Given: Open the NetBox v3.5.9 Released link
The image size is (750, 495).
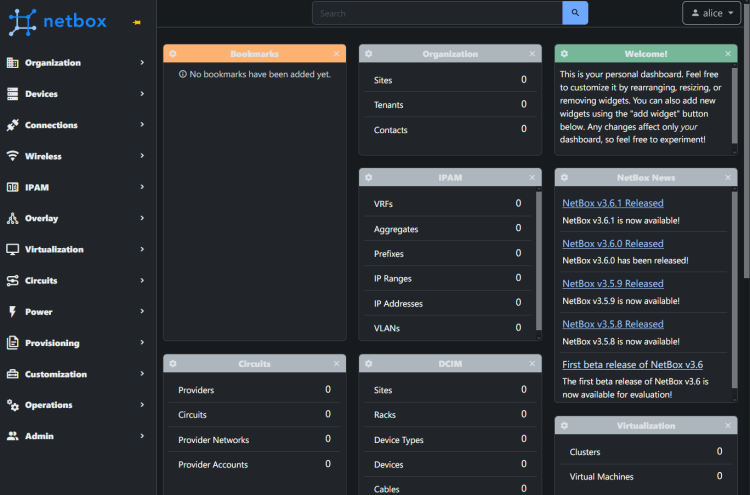Looking at the screenshot, I should (x=613, y=284).
